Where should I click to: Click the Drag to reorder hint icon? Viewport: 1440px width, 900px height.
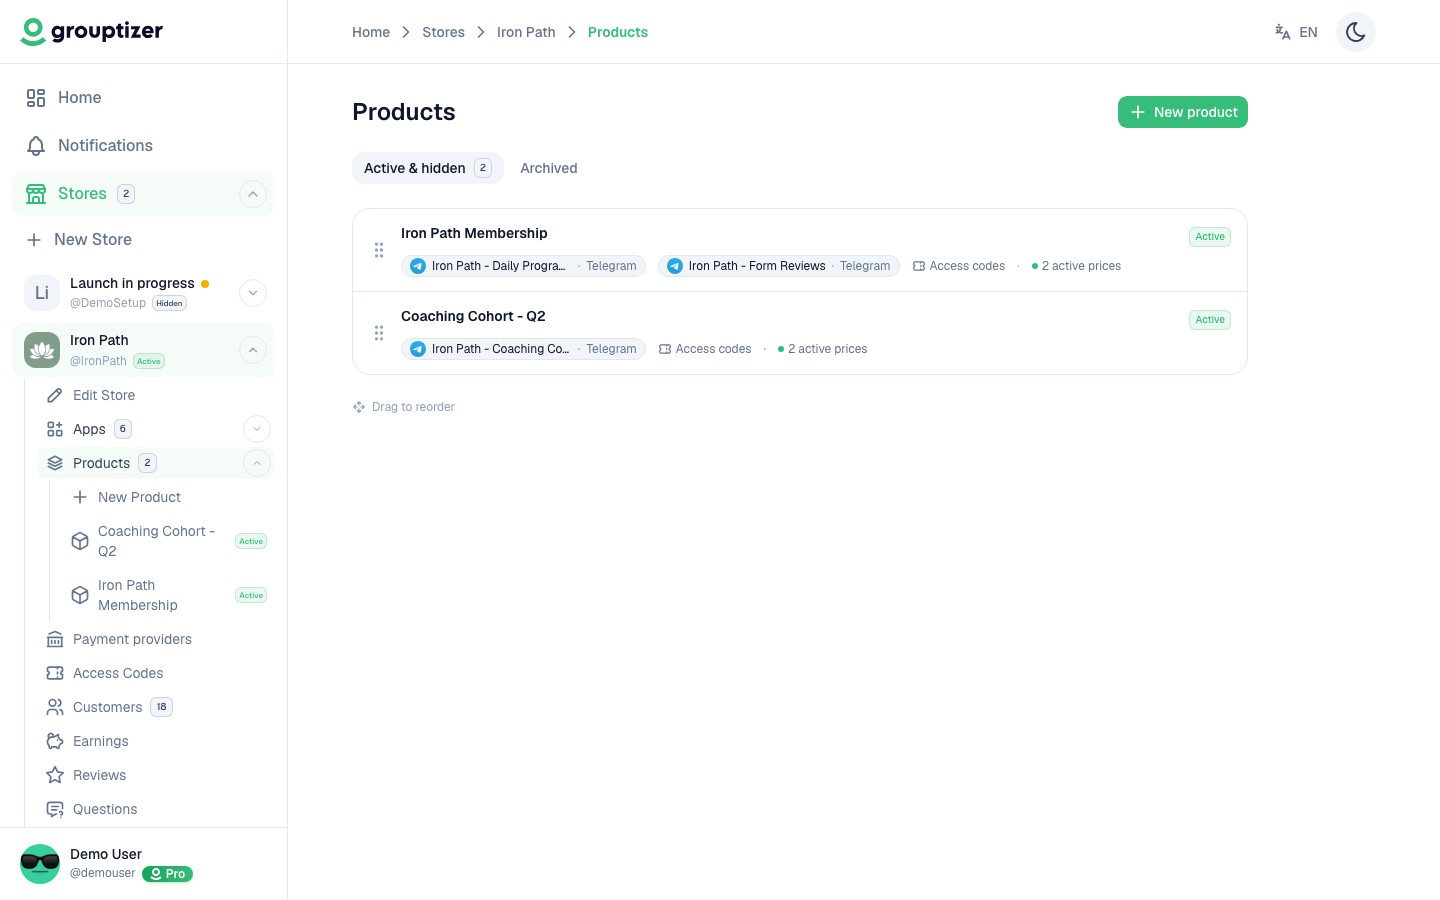[x=359, y=407]
